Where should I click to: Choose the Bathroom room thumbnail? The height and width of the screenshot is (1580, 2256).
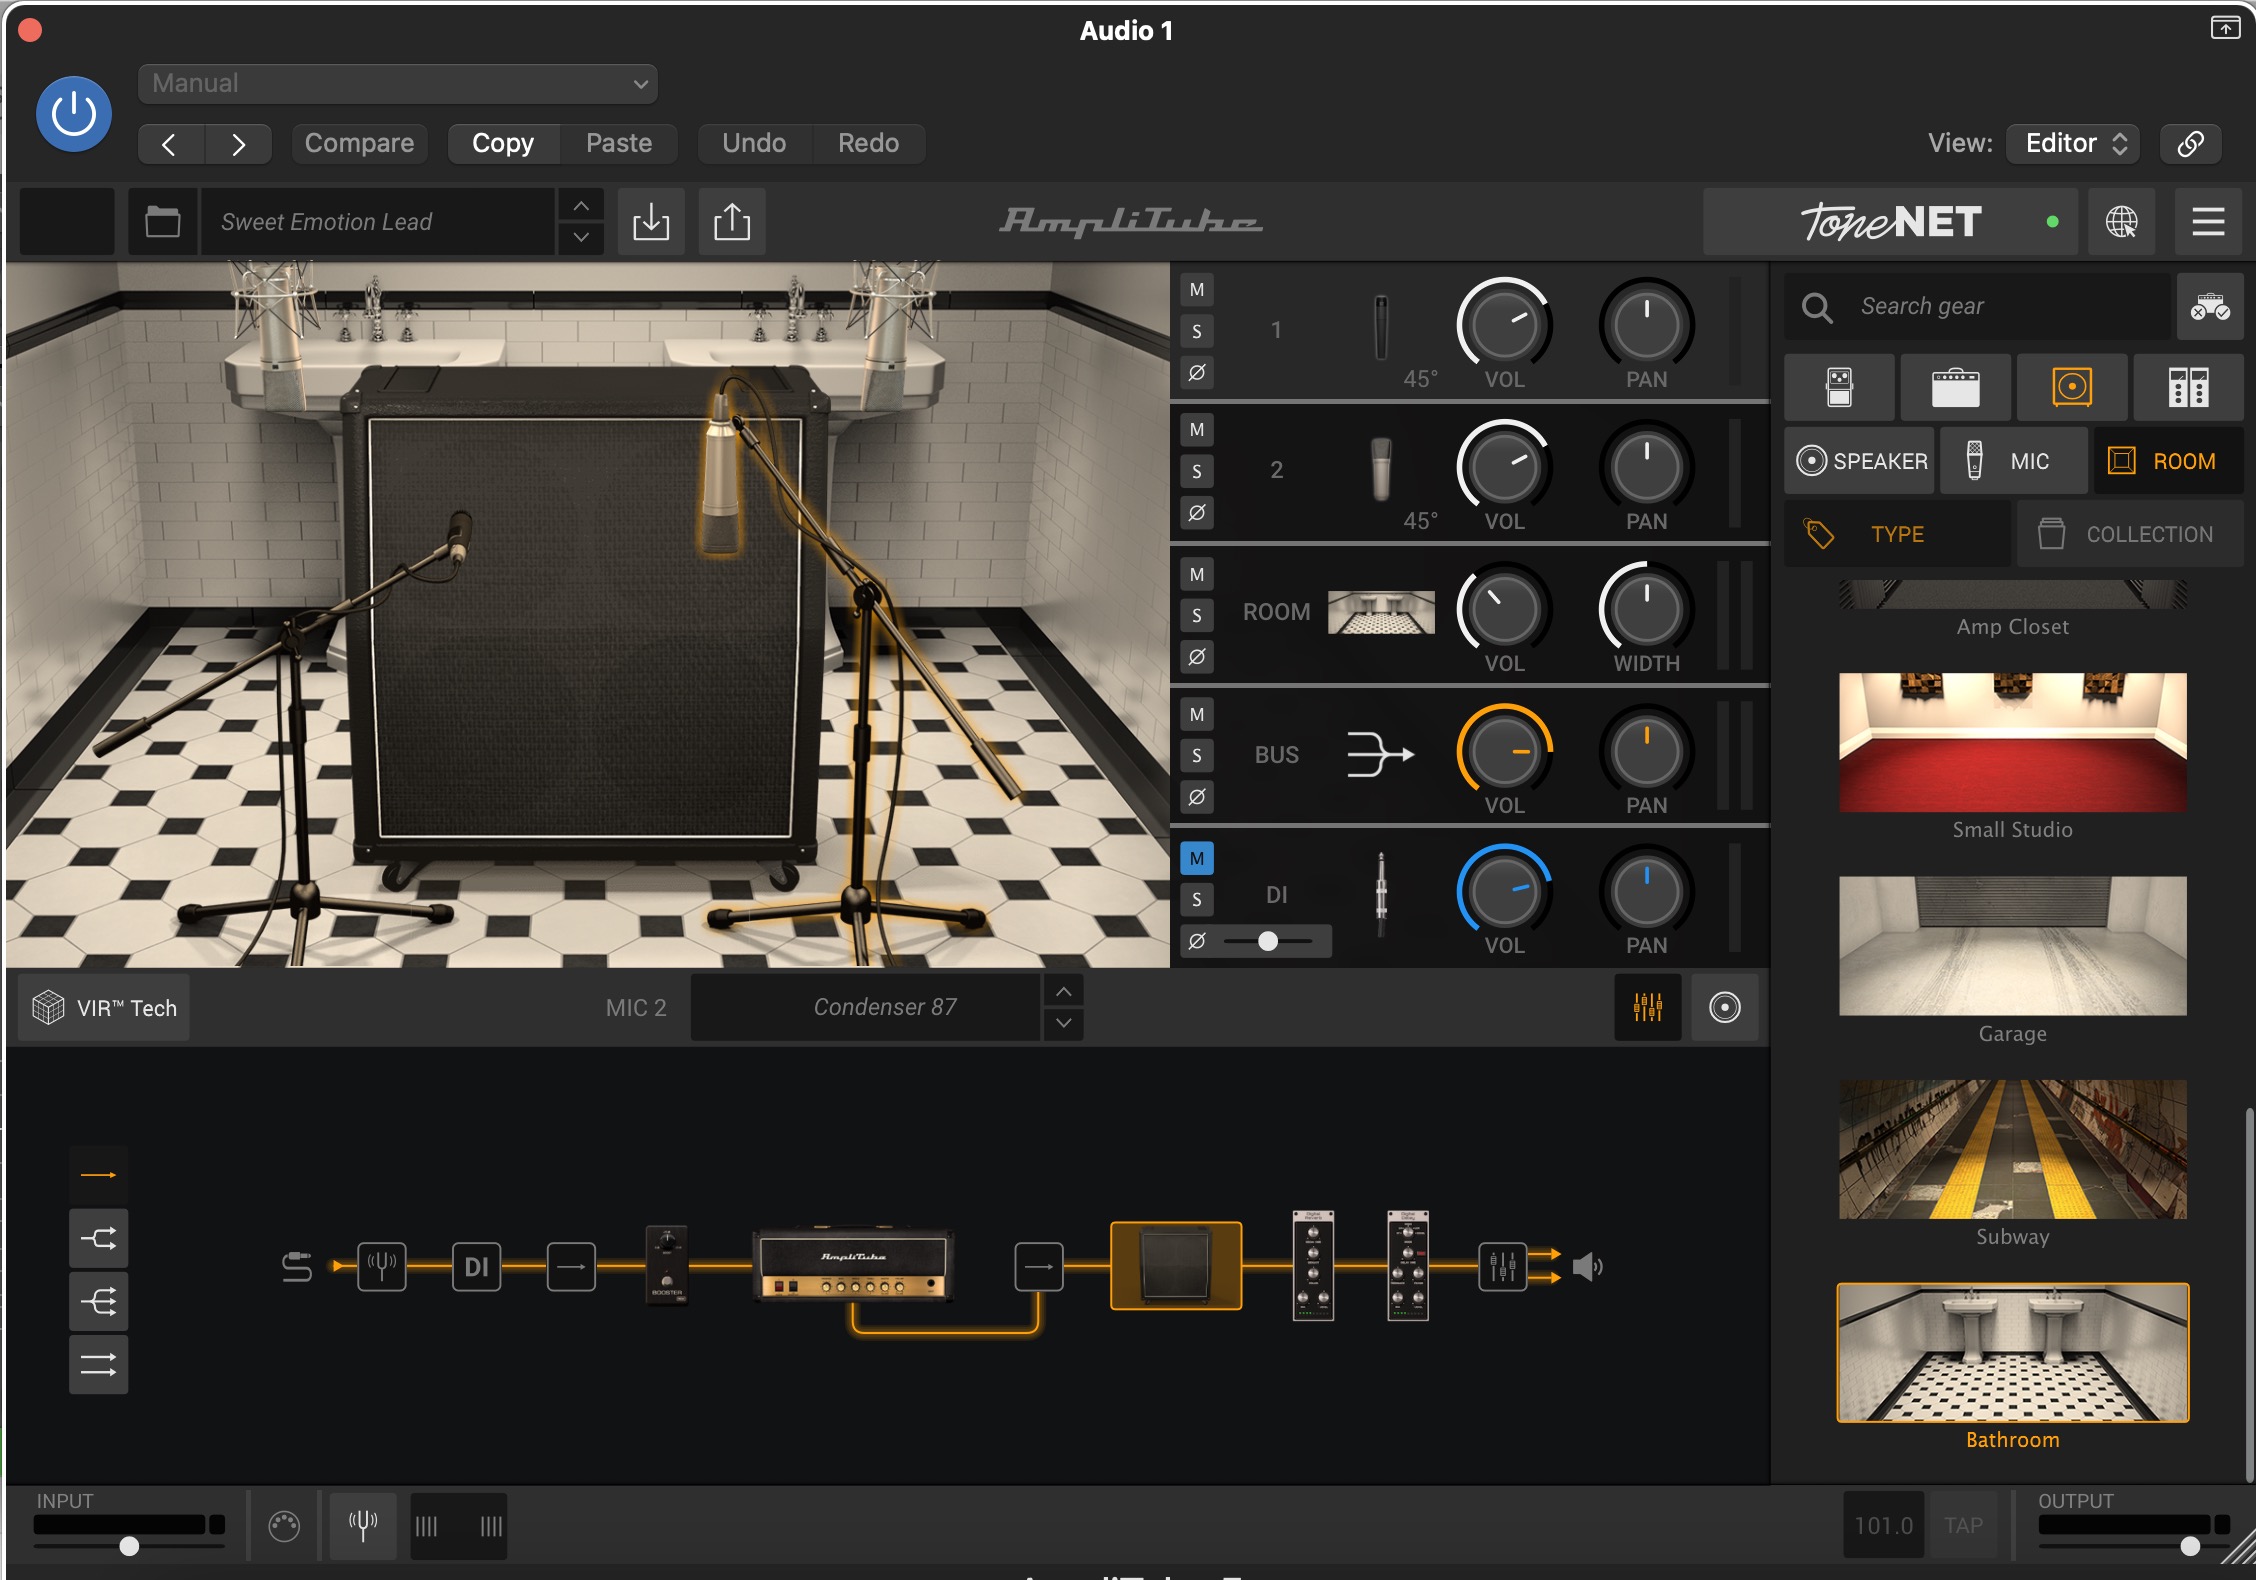[2012, 1352]
